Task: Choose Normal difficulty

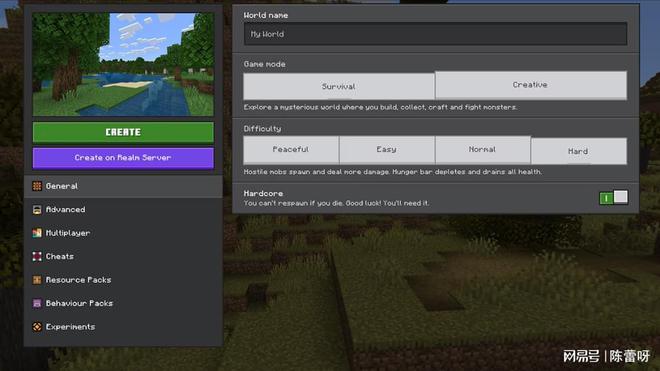Action: (482, 149)
